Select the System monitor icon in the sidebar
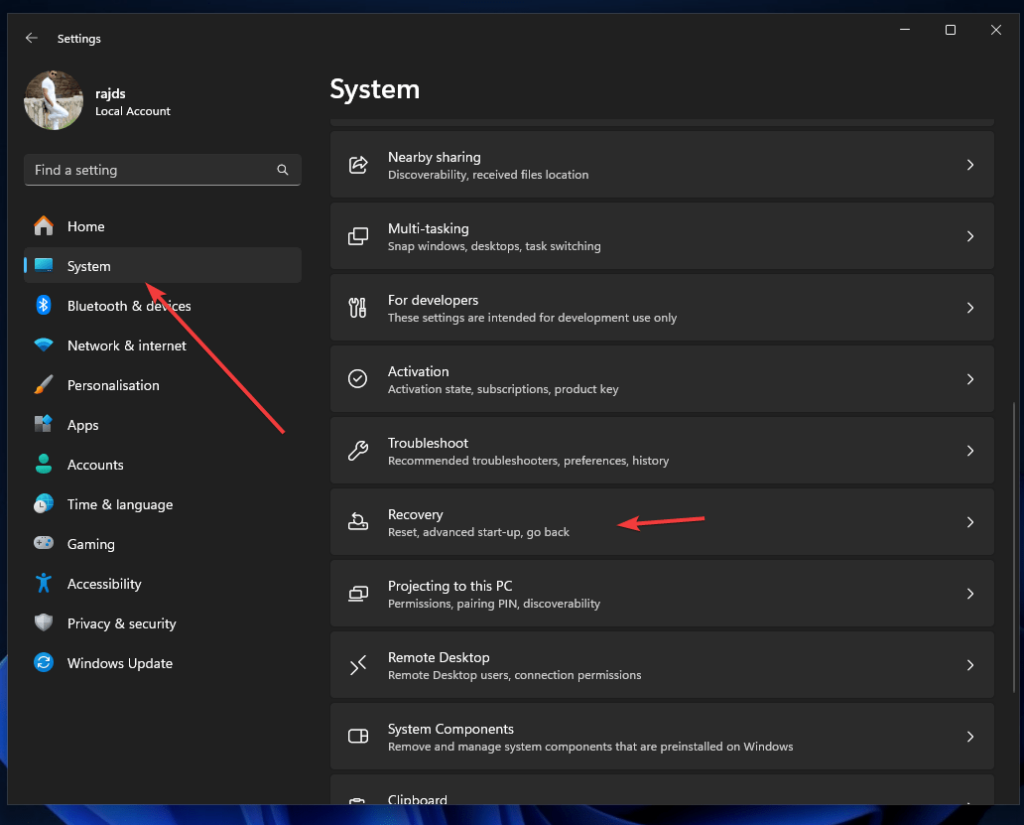 coord(44,265)
